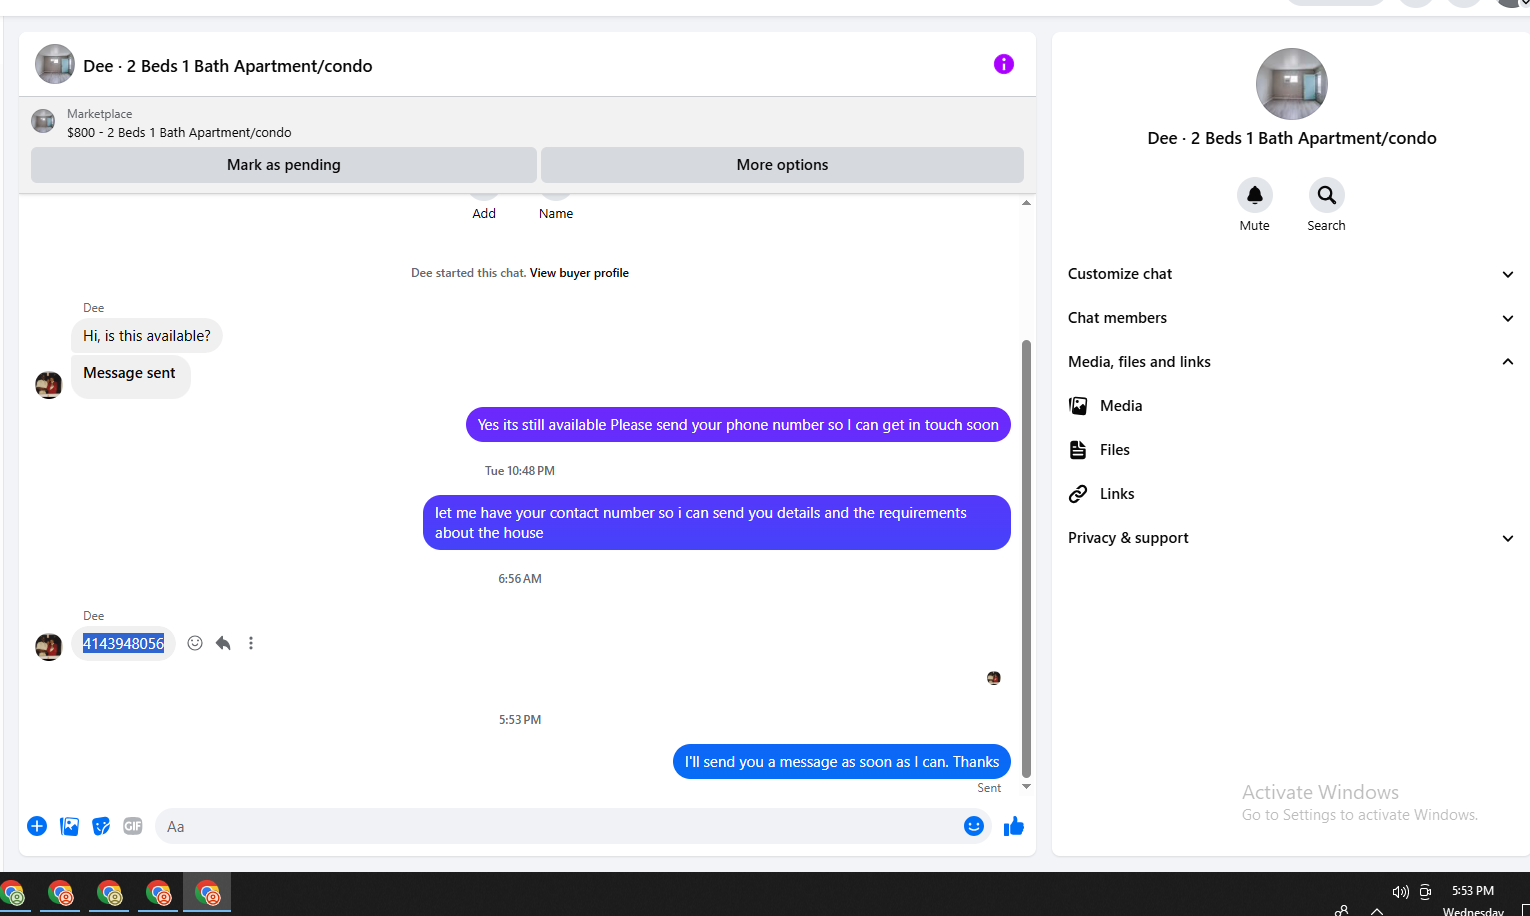Click sidebar conversation name heading
This screenshot has height=916, width=1530.
(1292, 138)
